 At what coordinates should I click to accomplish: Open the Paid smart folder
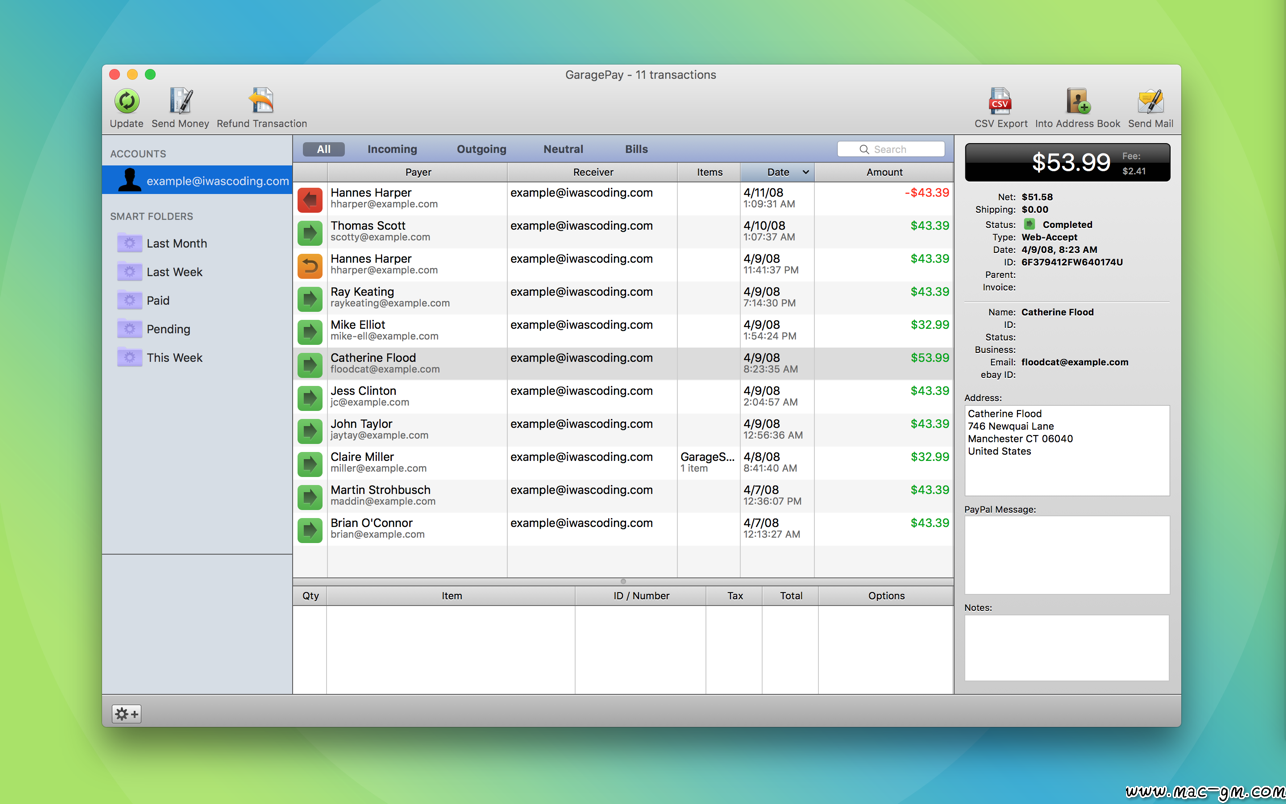144,300
